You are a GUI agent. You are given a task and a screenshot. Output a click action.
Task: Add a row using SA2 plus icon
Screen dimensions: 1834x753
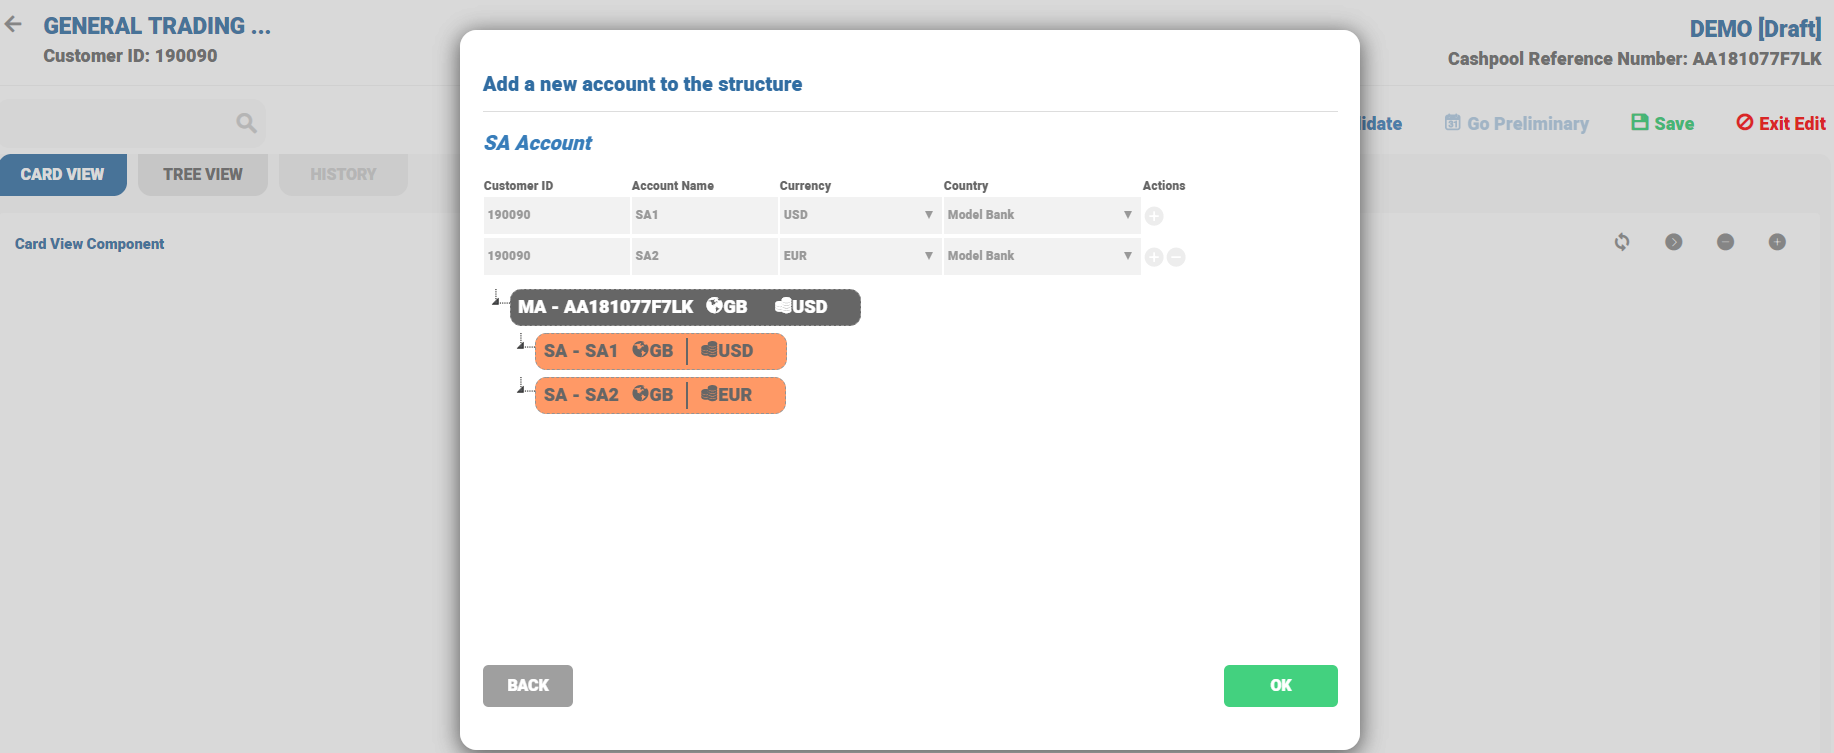pyautogui.click(x=1154, y=257)
